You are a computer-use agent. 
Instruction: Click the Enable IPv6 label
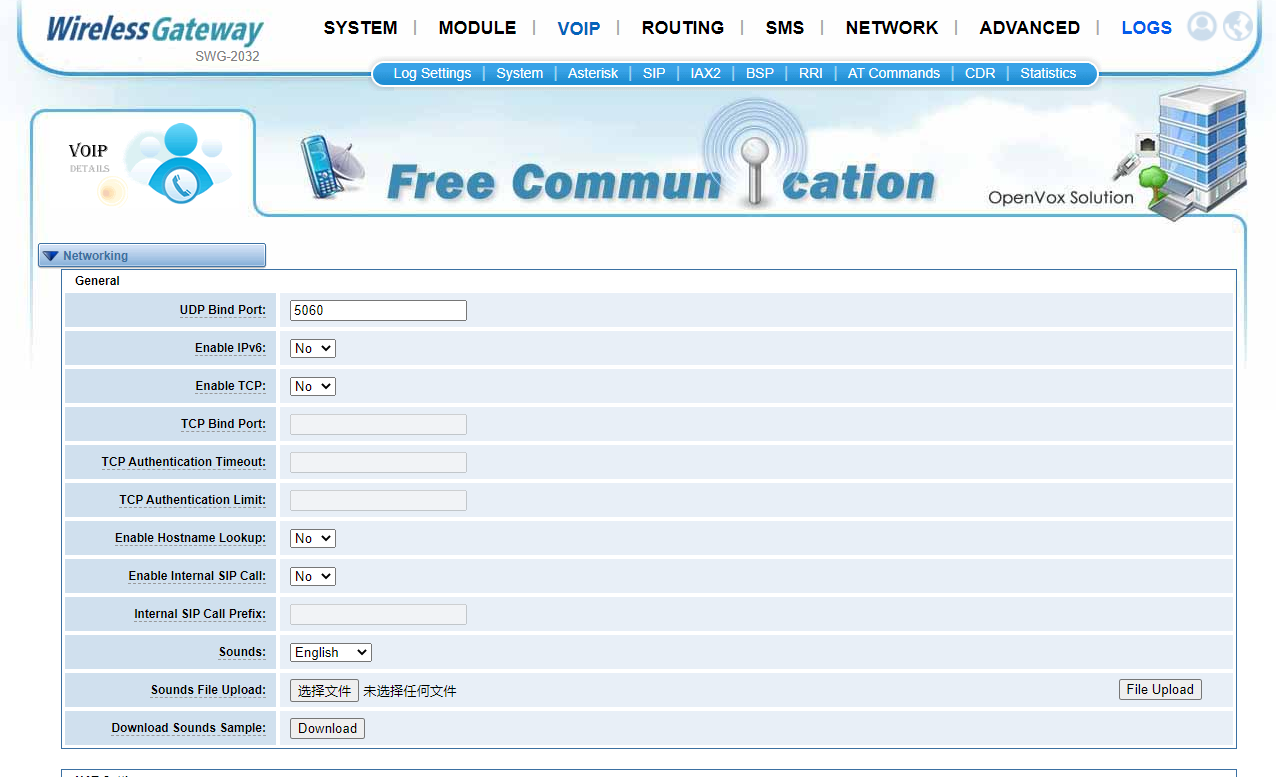pos(231,348)
